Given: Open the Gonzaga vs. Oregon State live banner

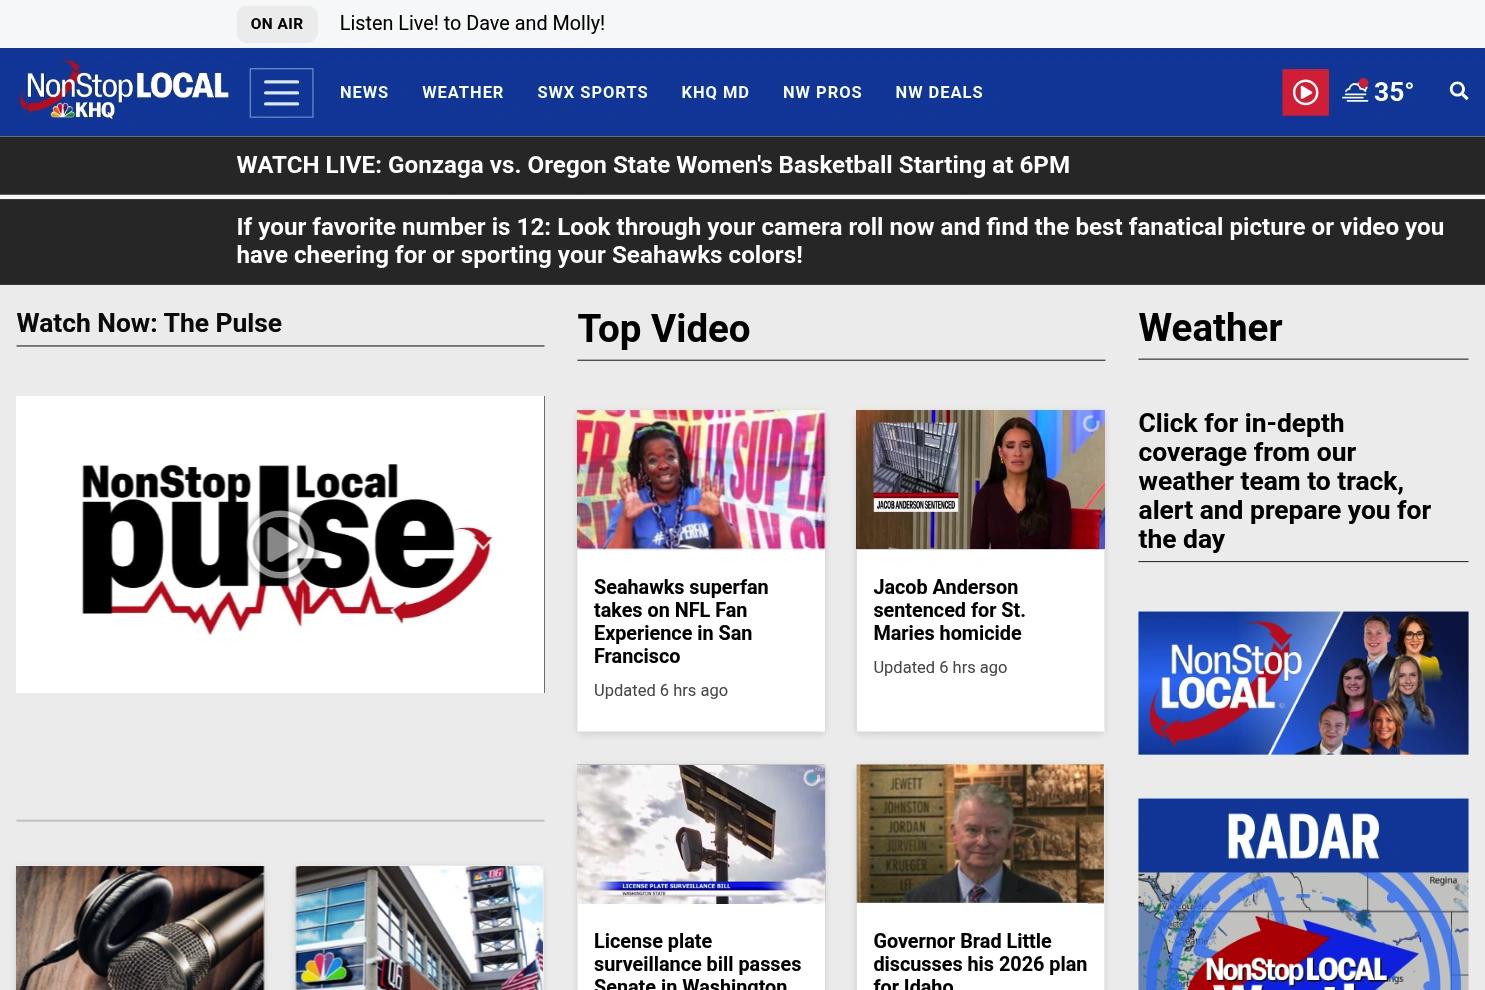Looking at the screenshot, I should [653, 165].
